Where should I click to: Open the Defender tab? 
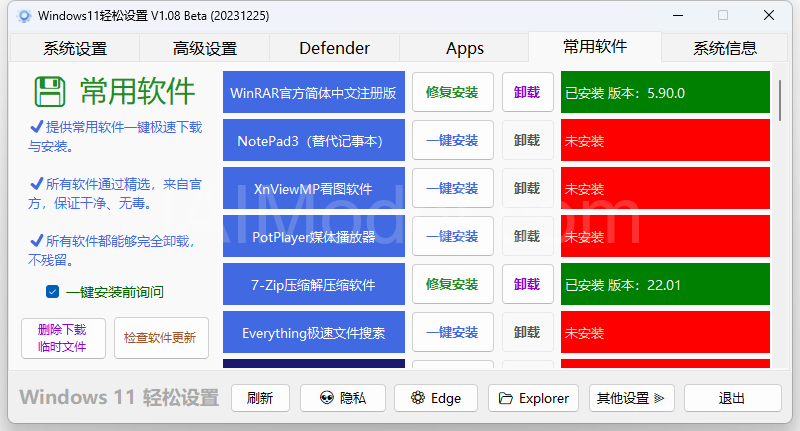[x=334, y=48]
